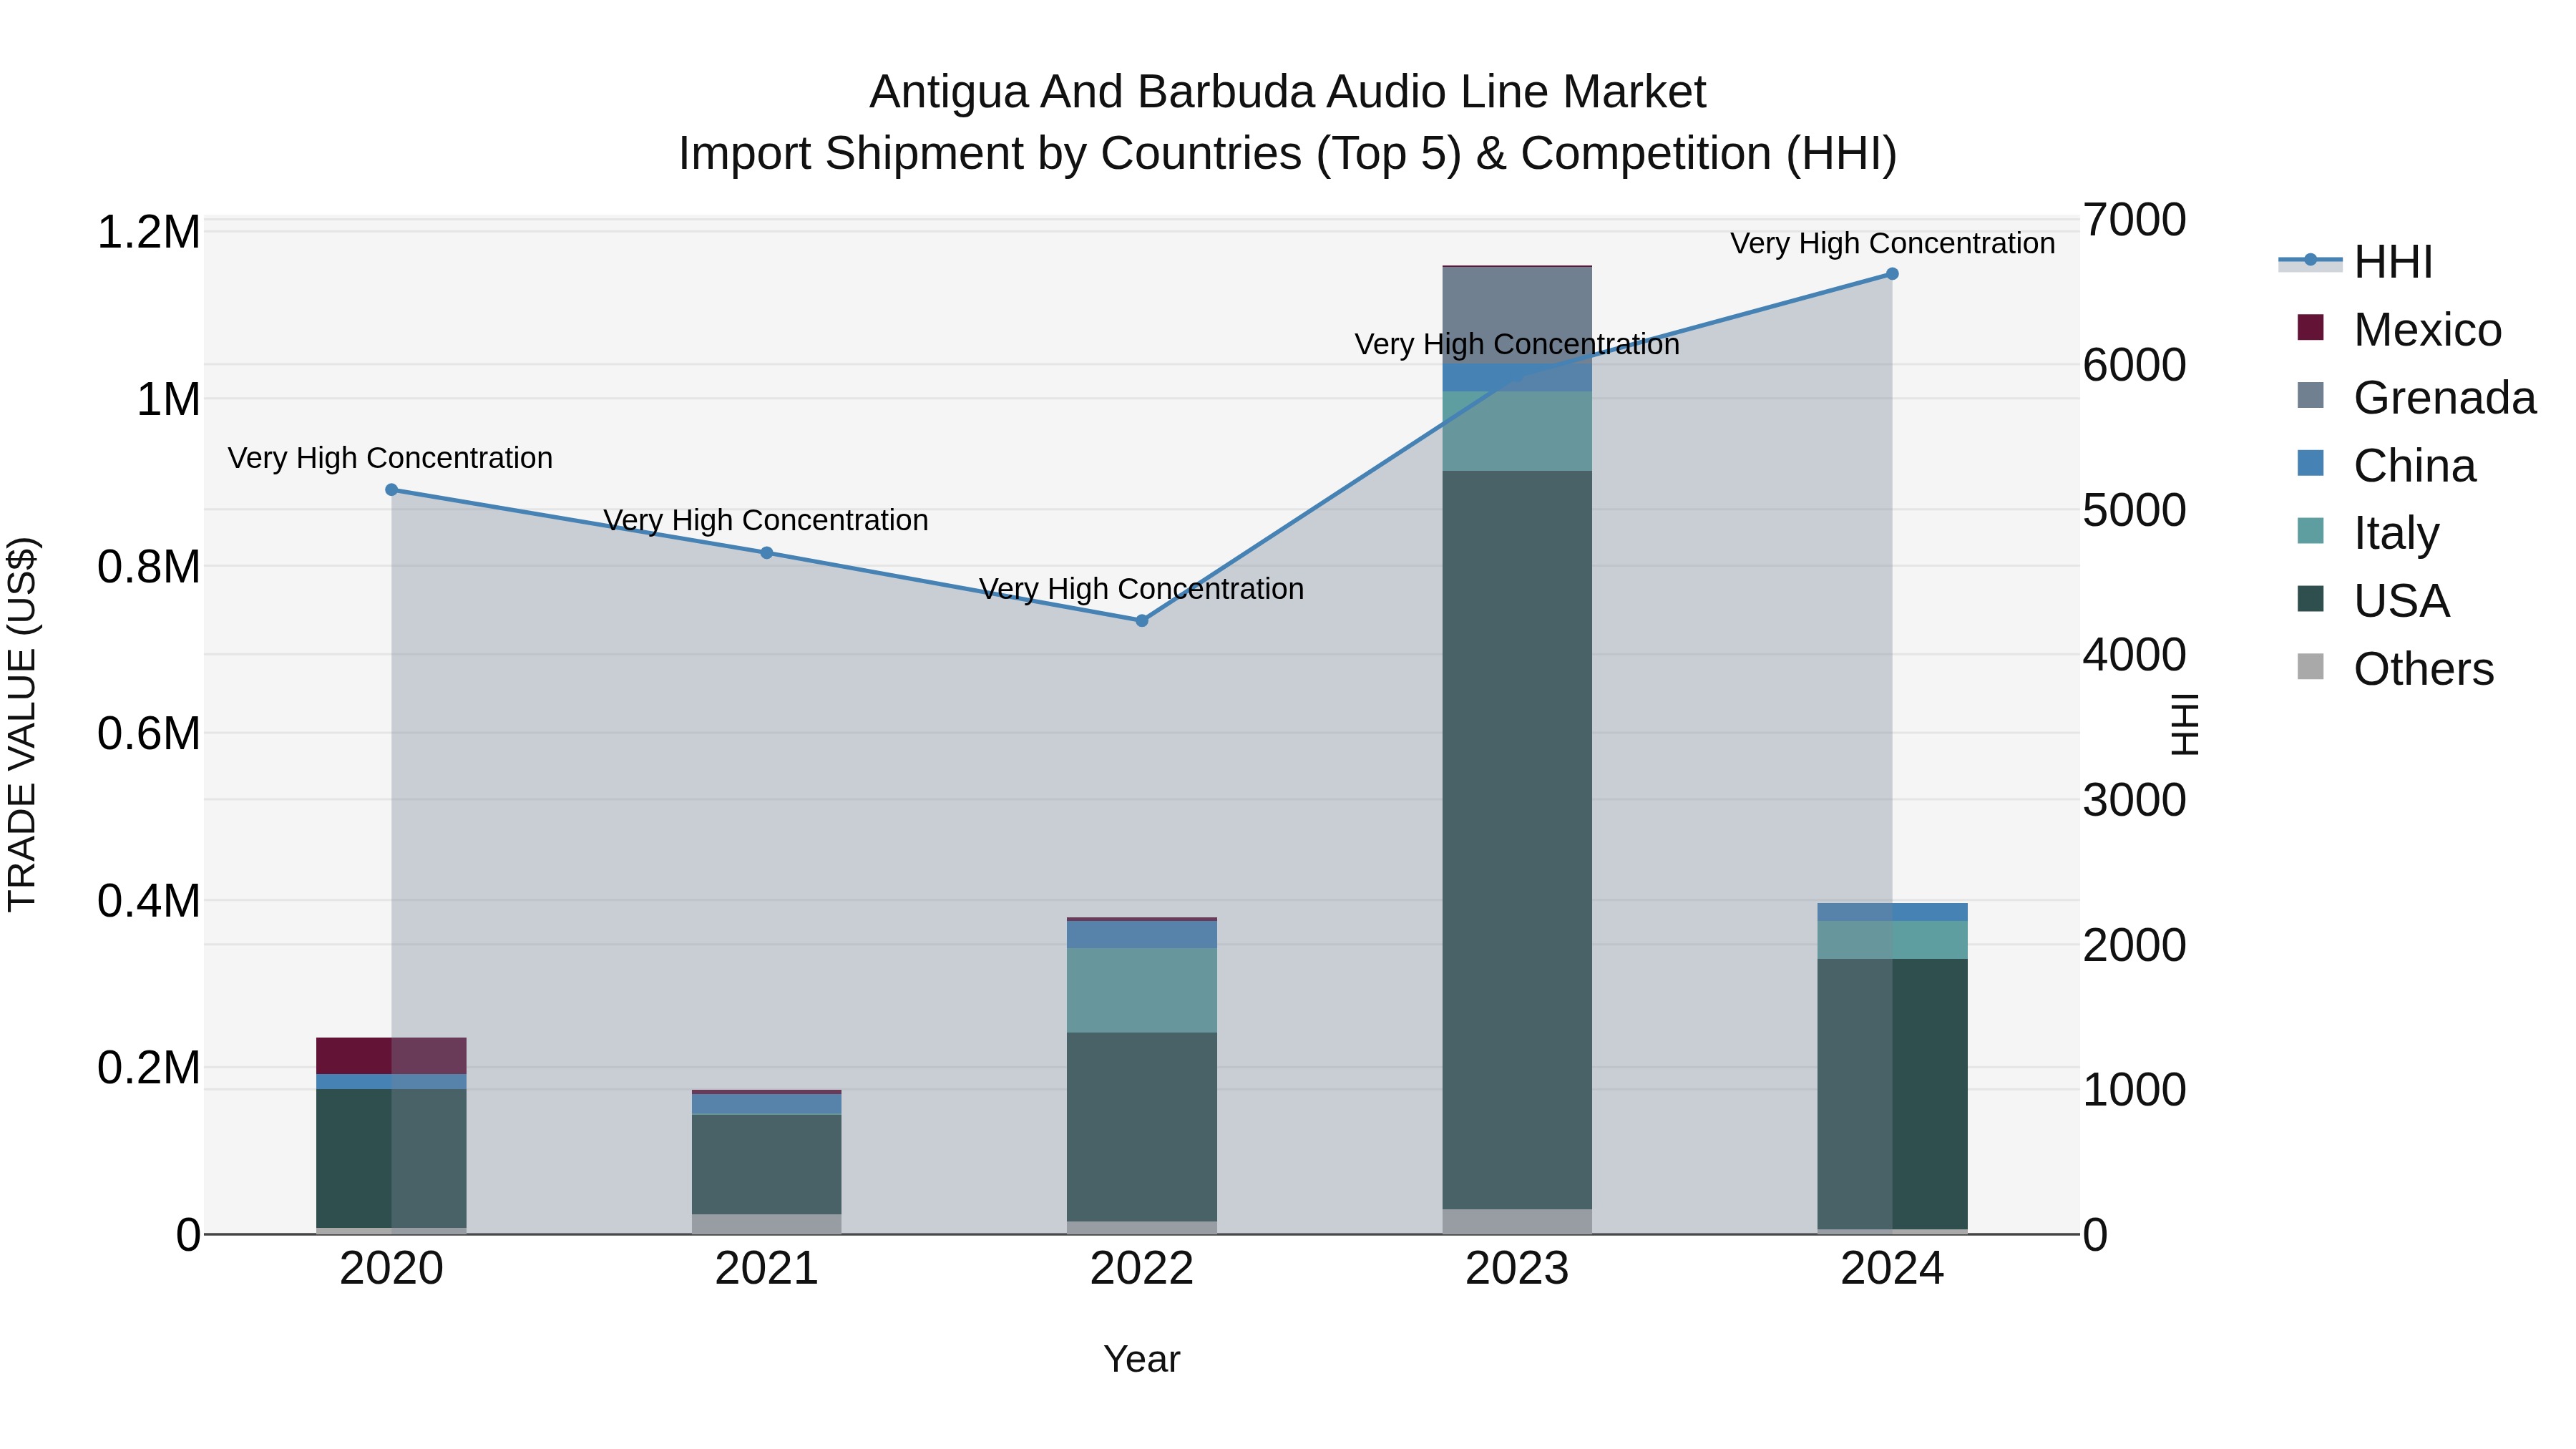This screenshot has width=2576, height=1449.
Task: Click the USA segment of 2024 bar
Action: [x=1892, y=1094]
